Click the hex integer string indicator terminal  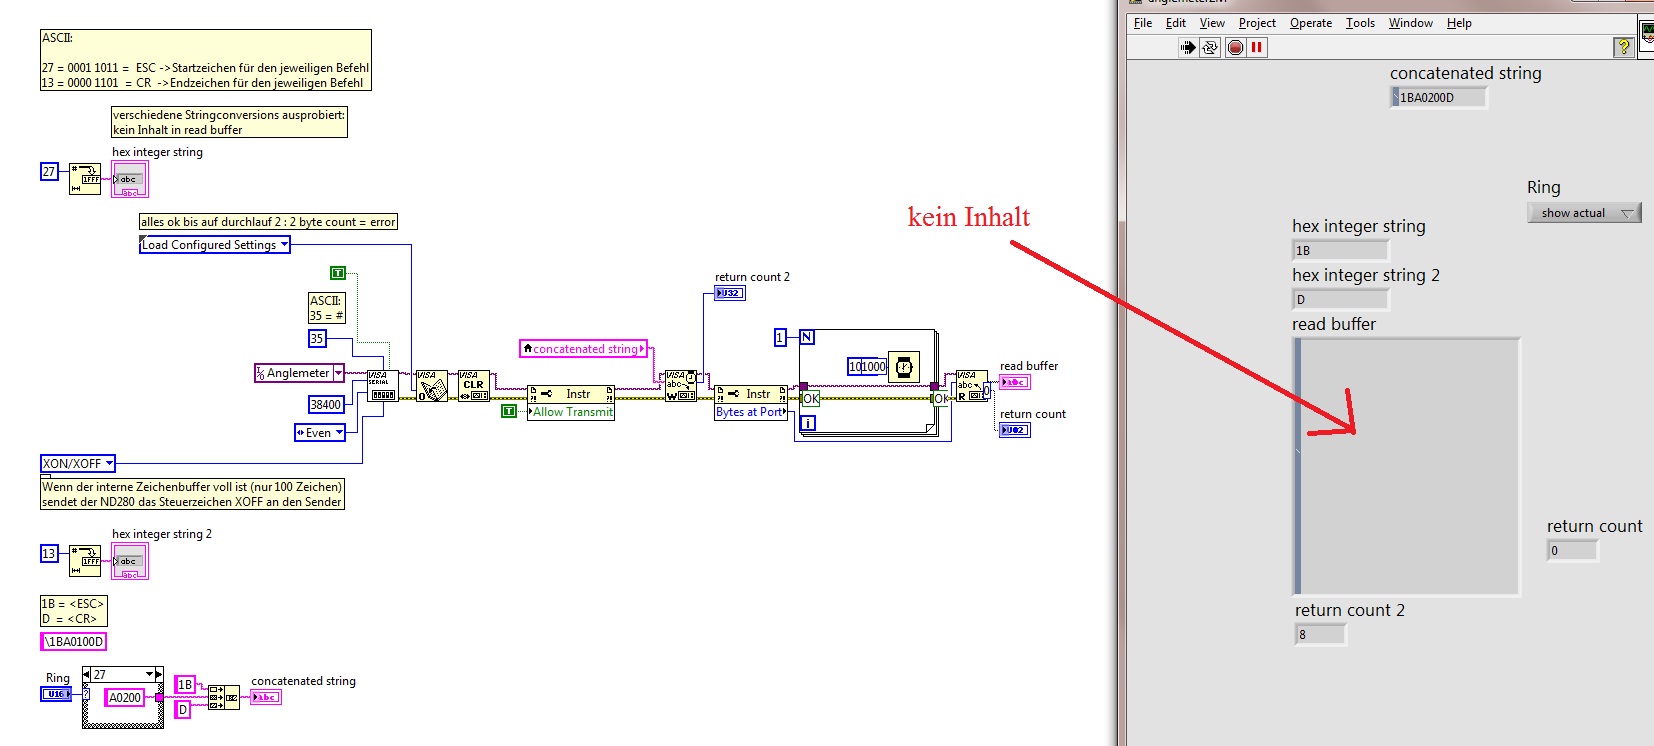tap(130, 180)
